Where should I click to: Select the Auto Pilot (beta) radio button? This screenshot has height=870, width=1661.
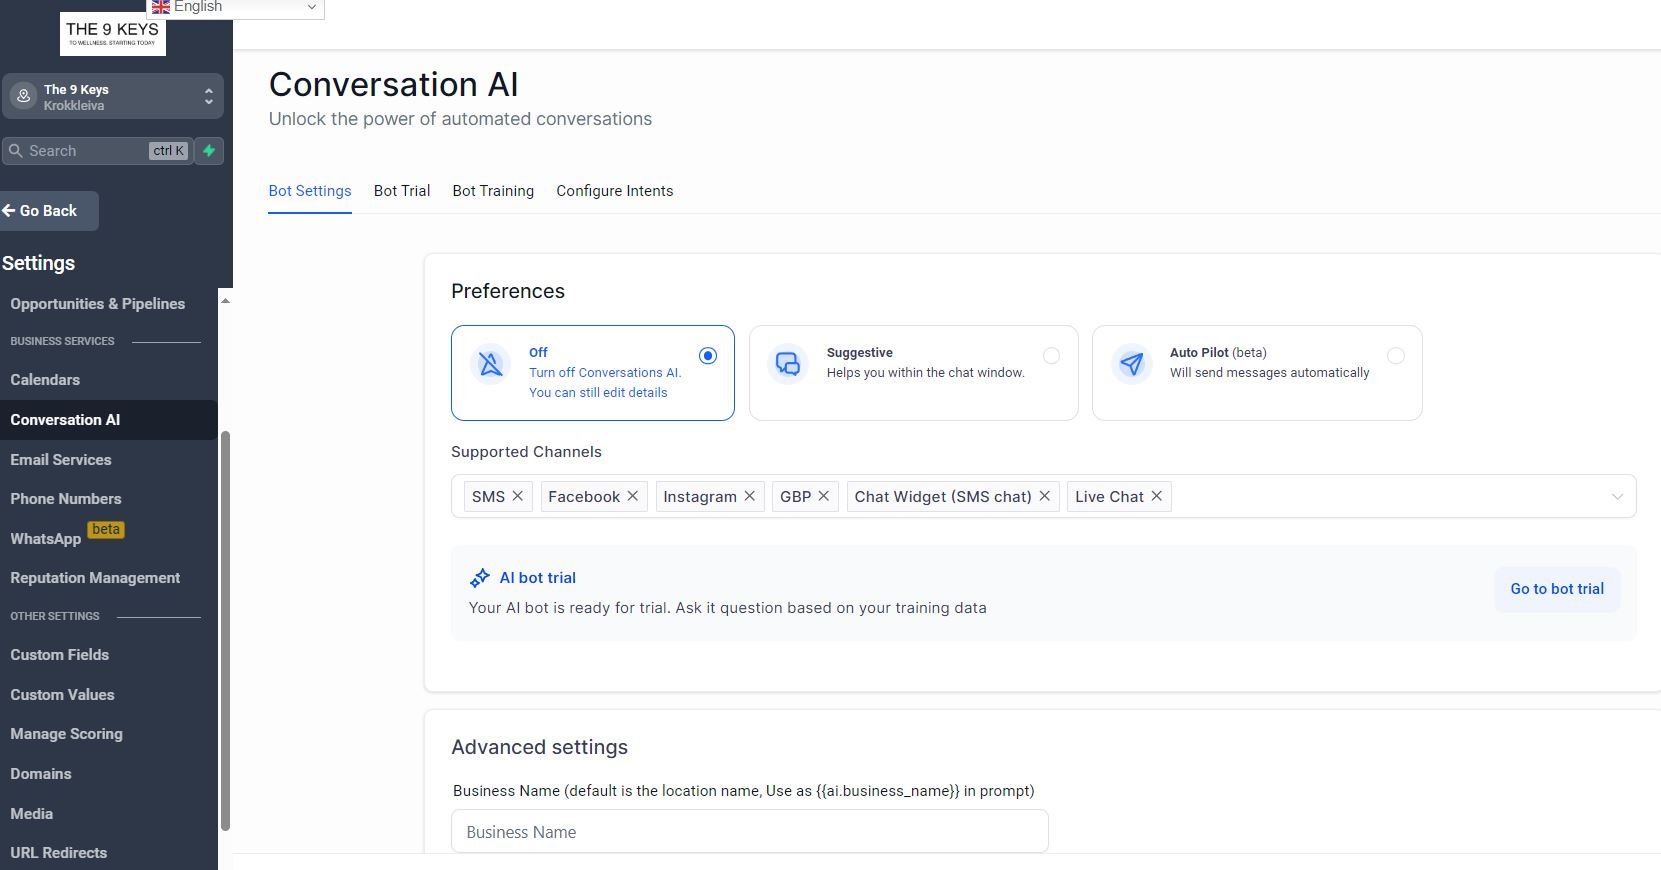(x=1396, y=356)
